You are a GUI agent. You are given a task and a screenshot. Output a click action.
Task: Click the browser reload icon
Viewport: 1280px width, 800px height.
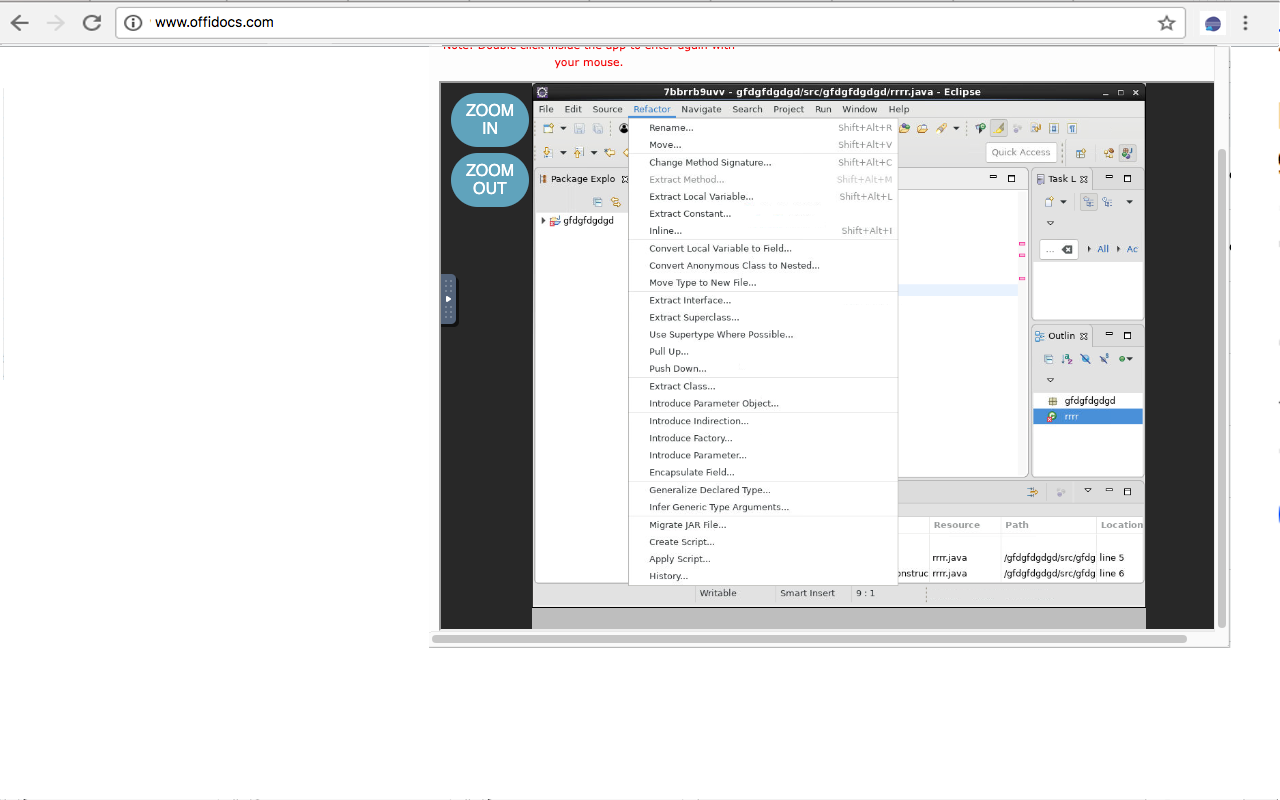92,23
